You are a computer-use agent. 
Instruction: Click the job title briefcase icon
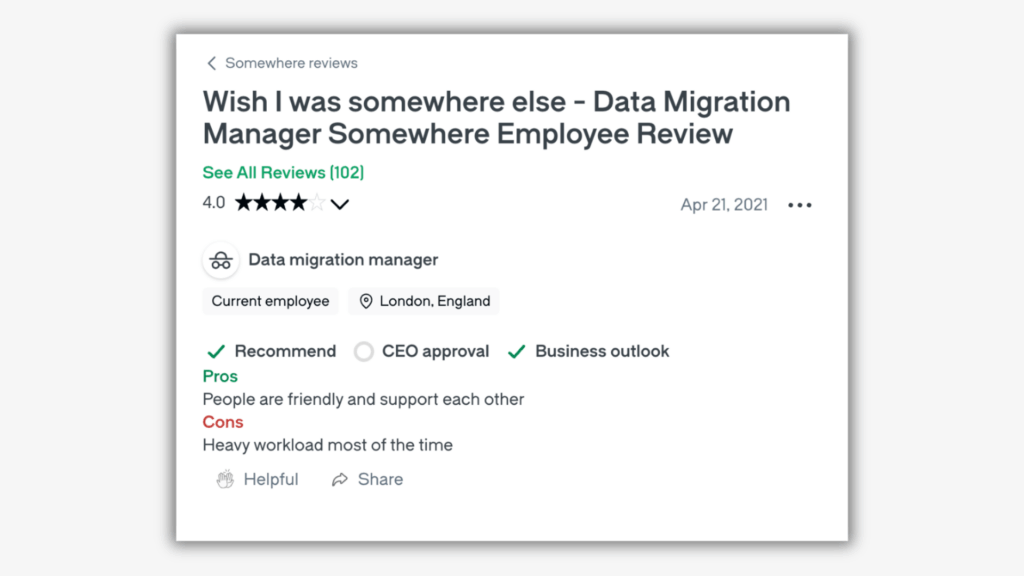click(220, 260)
